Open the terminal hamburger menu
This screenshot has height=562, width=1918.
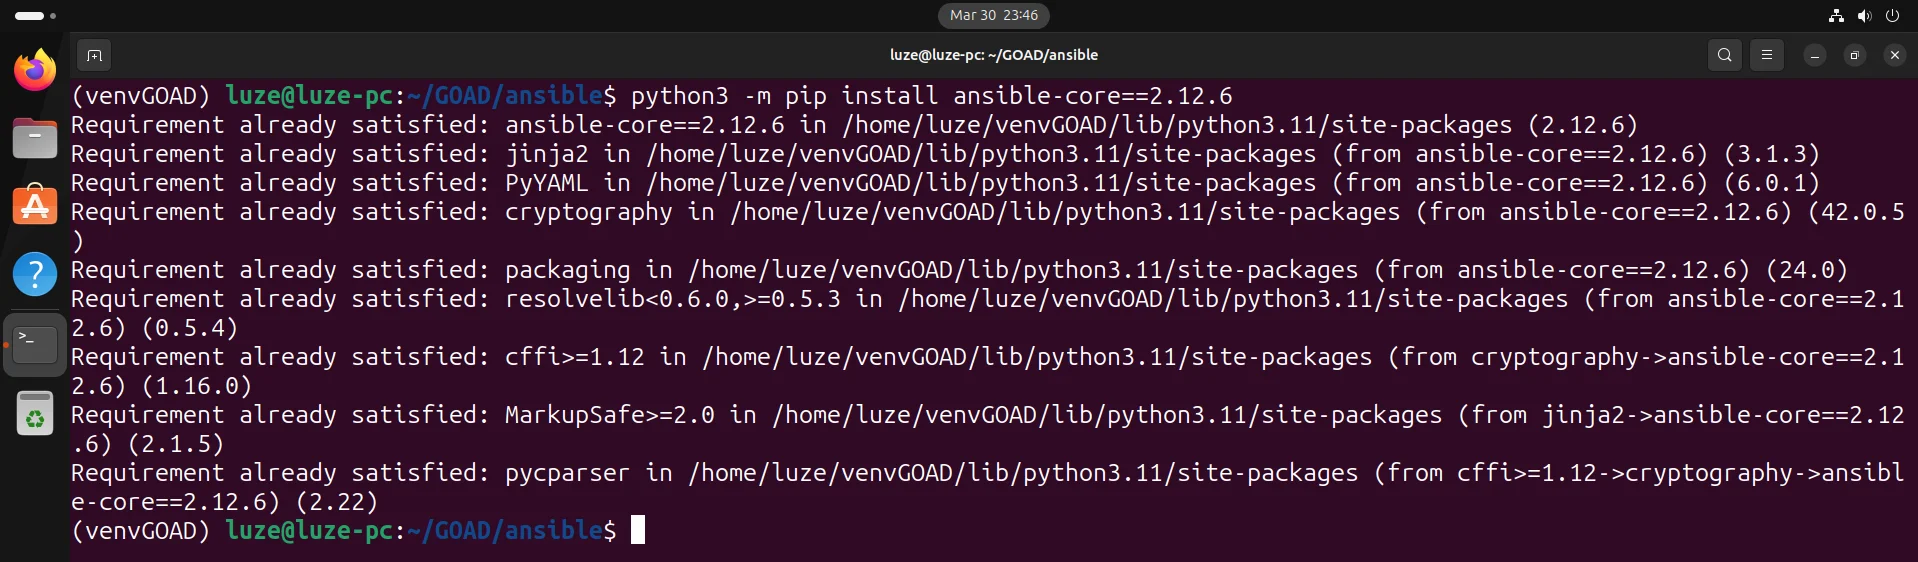pyautogui.click(x=1766, y=55)
